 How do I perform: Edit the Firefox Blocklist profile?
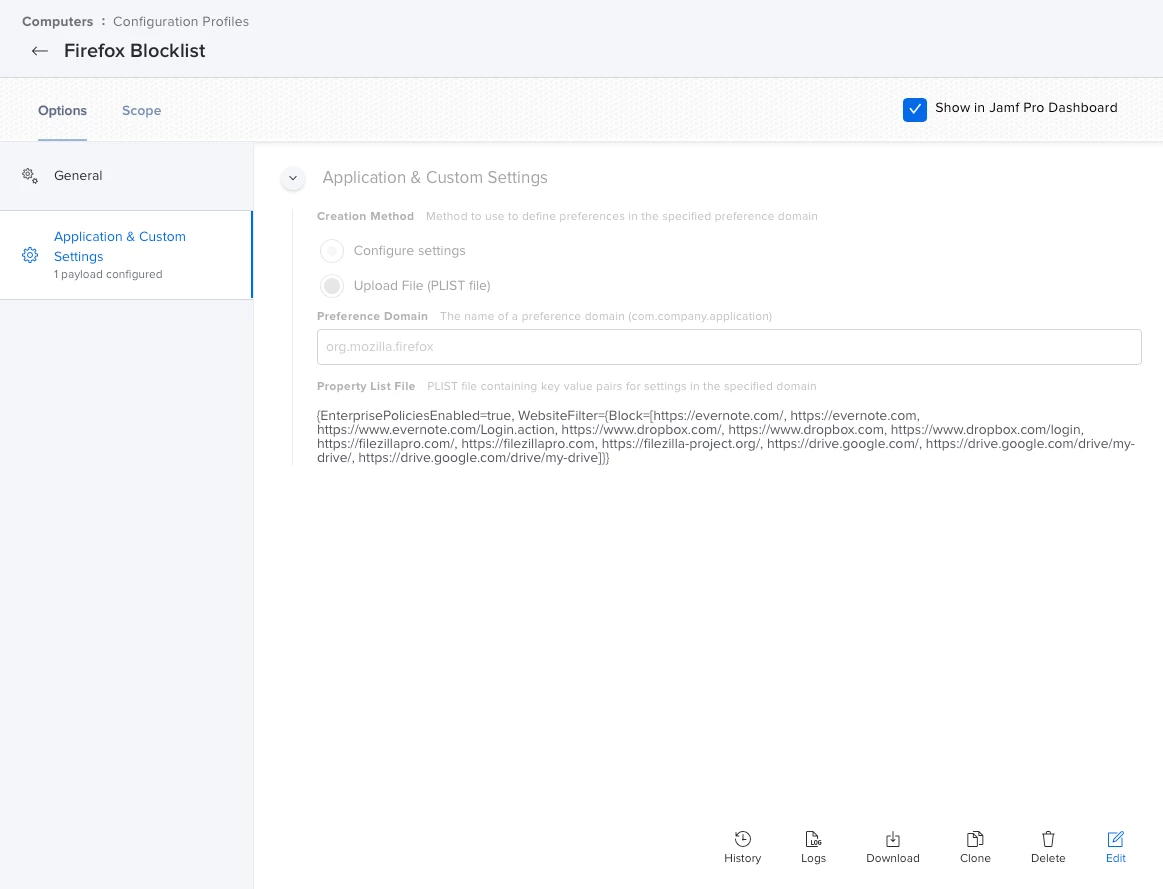tap(1115, 847)
